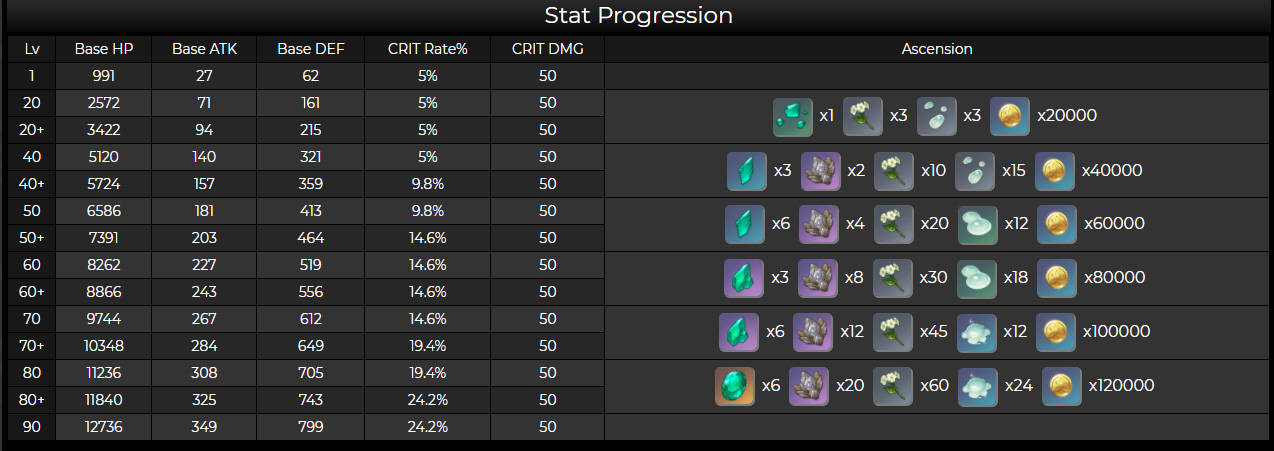Screen dimensions: 1274x451
Task: Select the slime droplets icon marked x15
Action: pos(975,170)
